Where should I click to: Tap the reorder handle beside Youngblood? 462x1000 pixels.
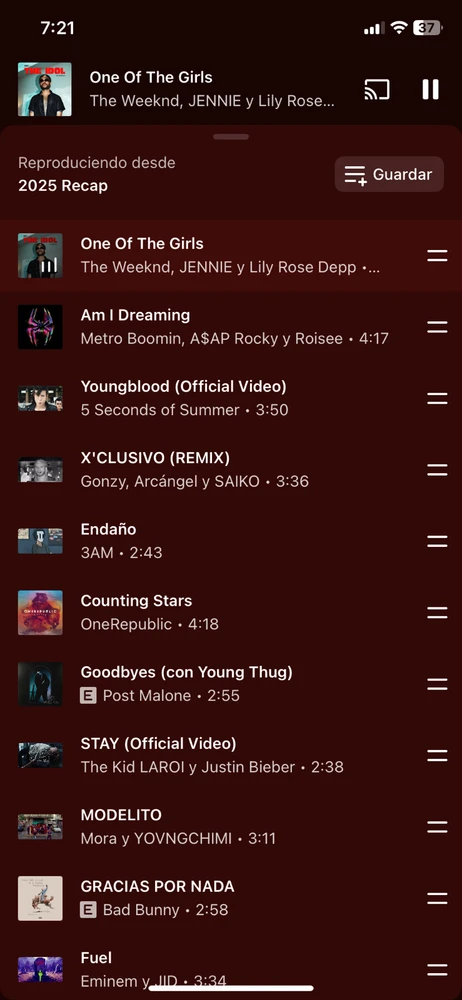coord(437,399)
